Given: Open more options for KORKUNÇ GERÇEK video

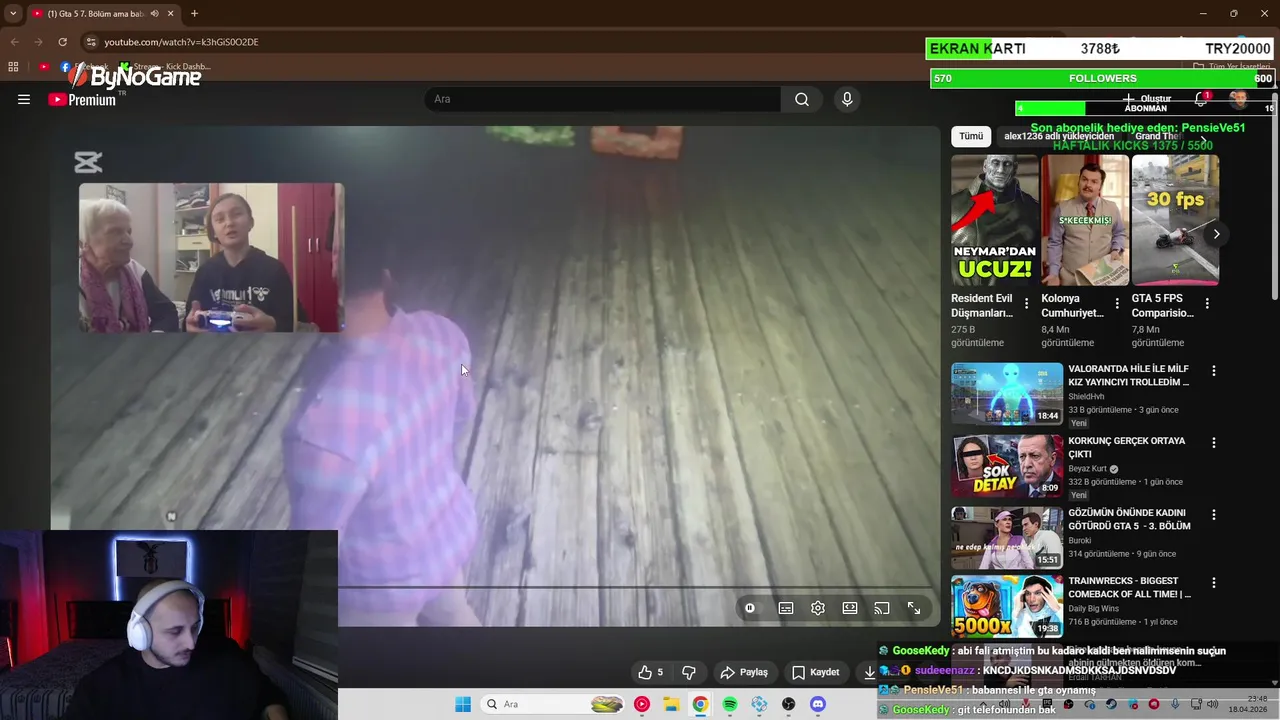Looking at the screenshot, I should pos(1214,443).
